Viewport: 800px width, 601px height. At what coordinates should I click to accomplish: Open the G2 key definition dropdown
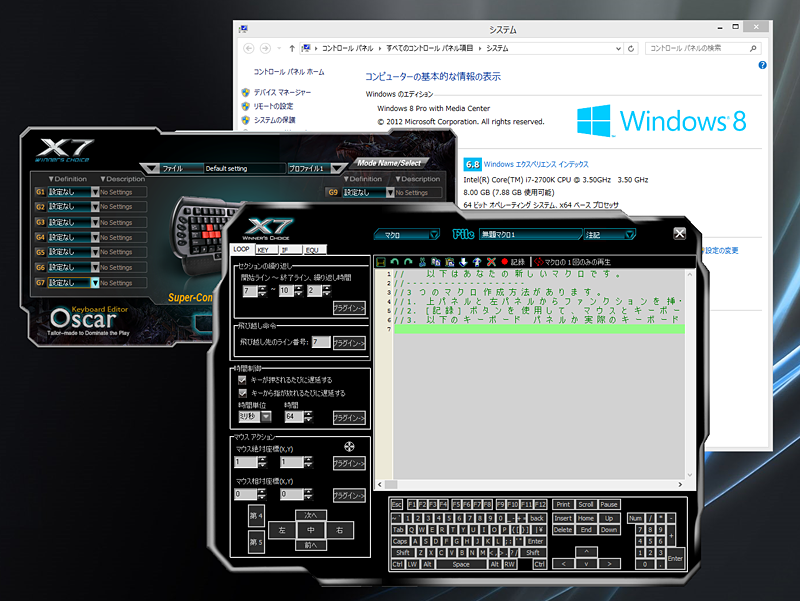click(x=95, y=207)
